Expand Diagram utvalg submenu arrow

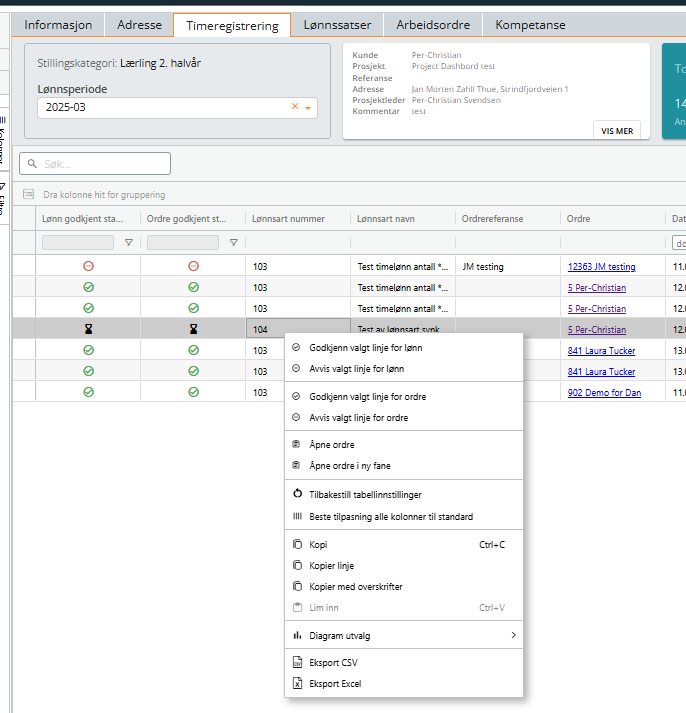click(513, 635)
